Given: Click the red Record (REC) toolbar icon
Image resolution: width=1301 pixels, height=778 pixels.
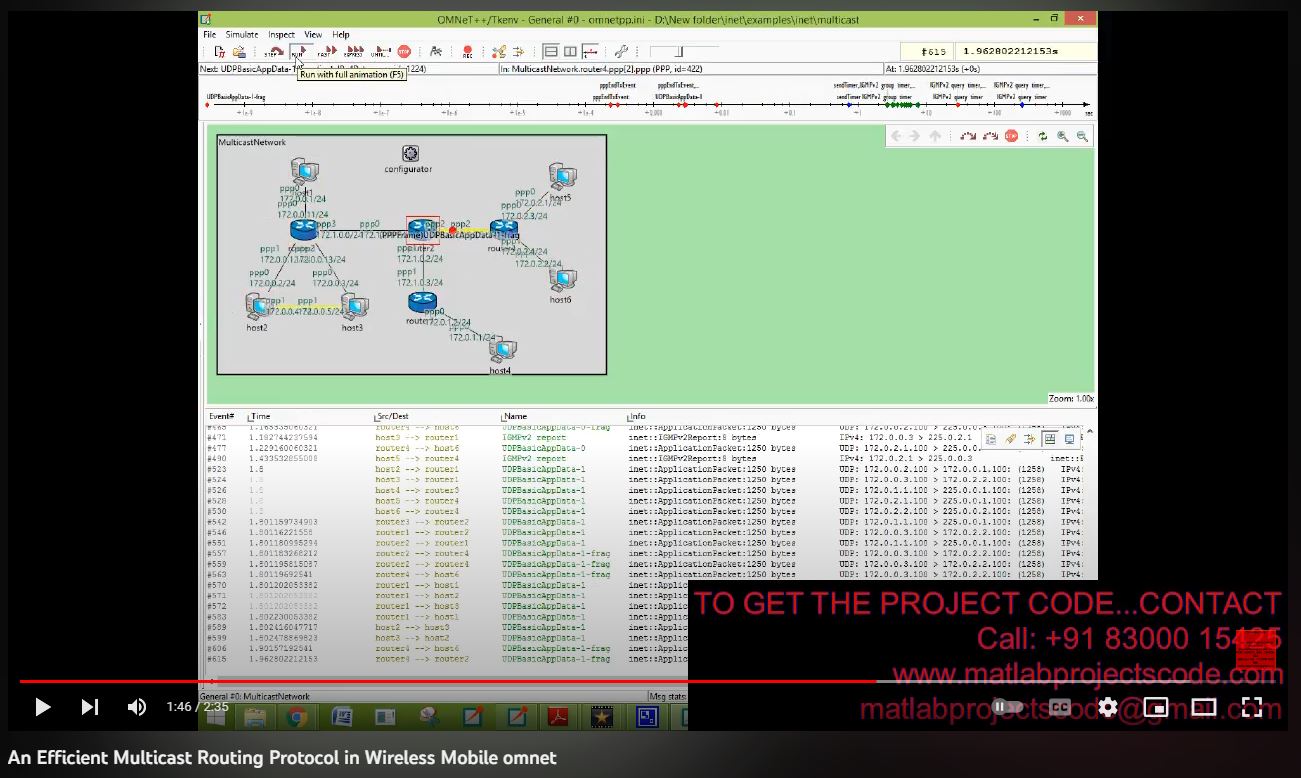Looking at the screenshot, I should click(x=467, y=51).
